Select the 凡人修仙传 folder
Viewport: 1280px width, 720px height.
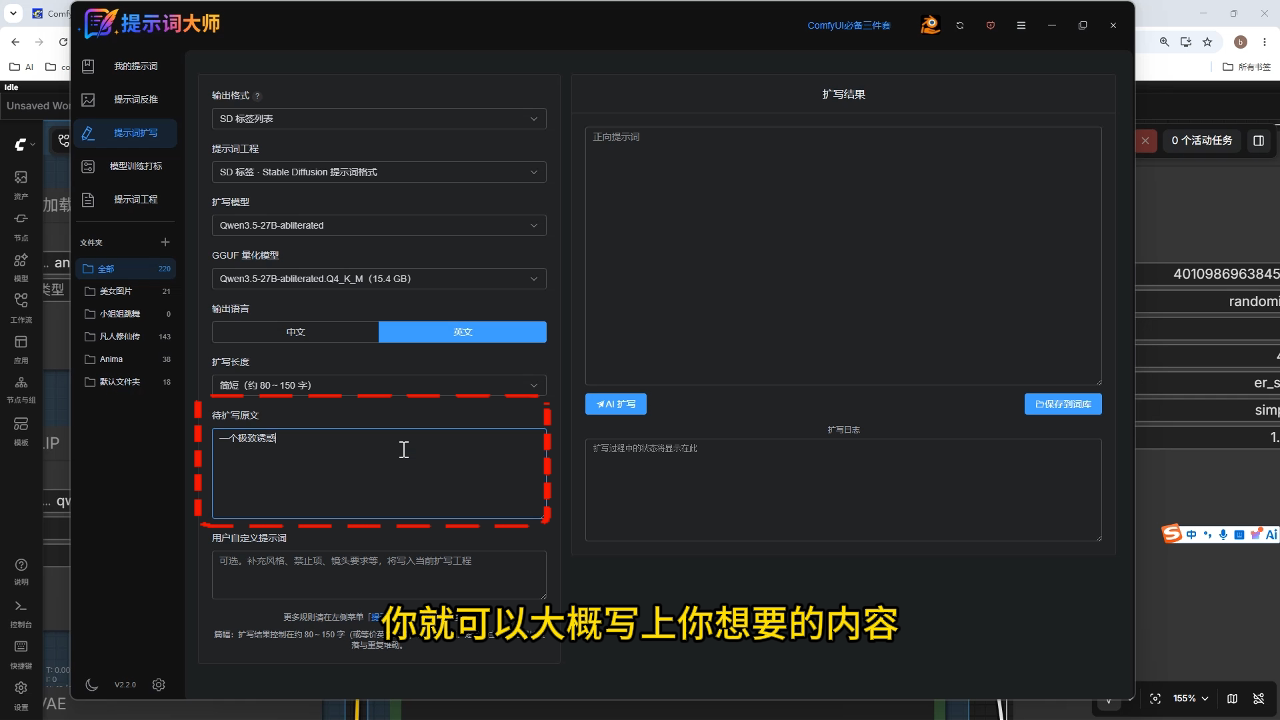(125, 336)
